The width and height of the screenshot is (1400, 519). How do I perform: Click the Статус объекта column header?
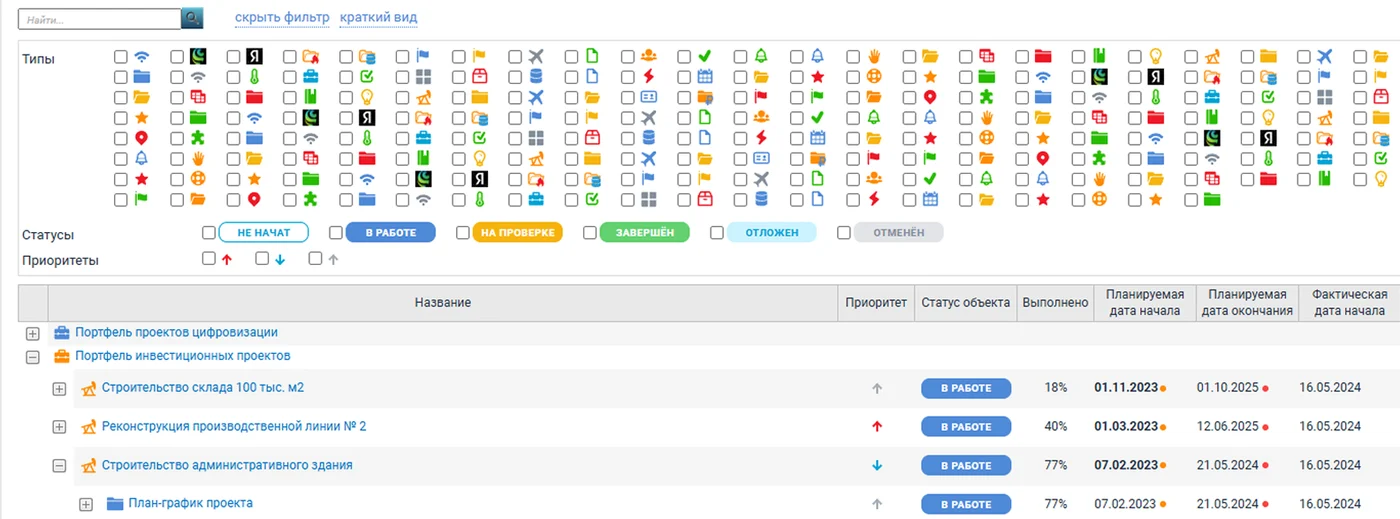(966, 302)
